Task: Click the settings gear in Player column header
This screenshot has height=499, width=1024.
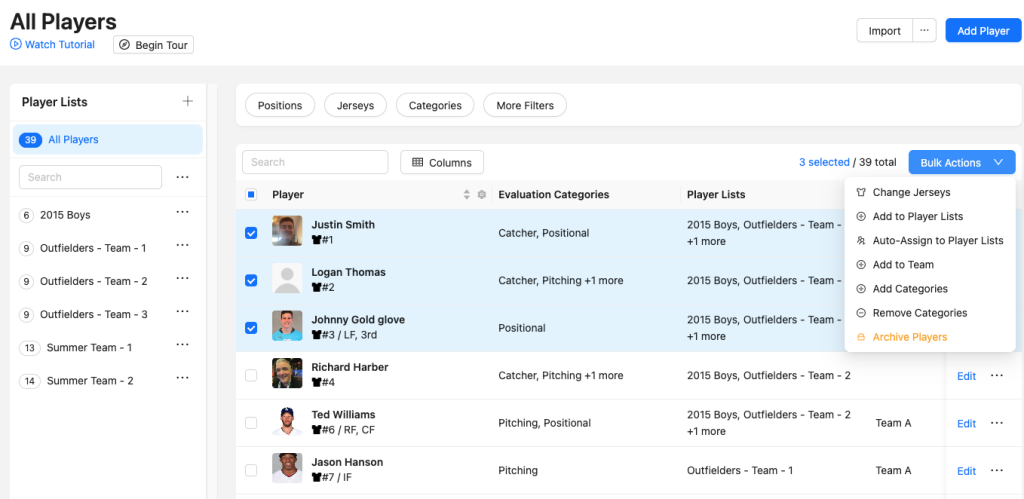Action: (x=481, y=195)
